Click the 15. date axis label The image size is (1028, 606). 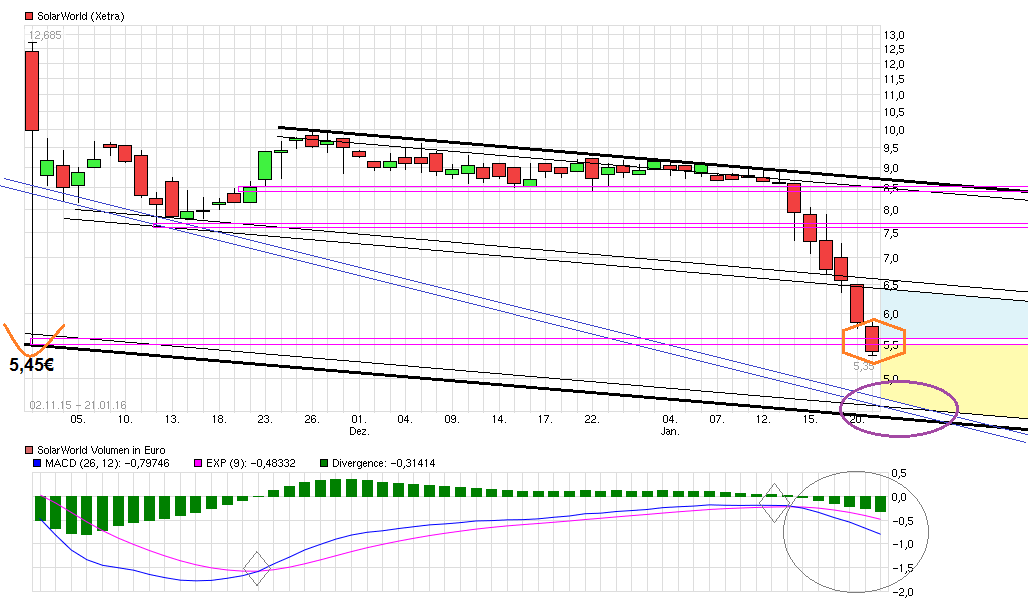coord(810,419)
